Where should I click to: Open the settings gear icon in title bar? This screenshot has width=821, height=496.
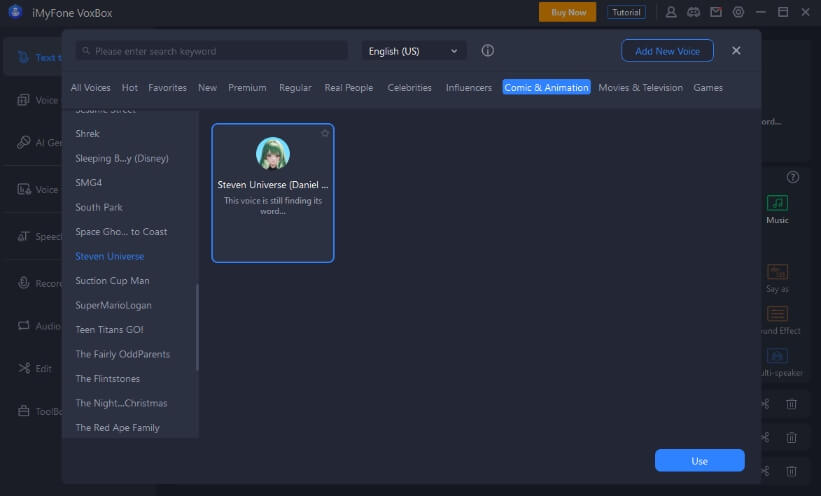[738, 12]
